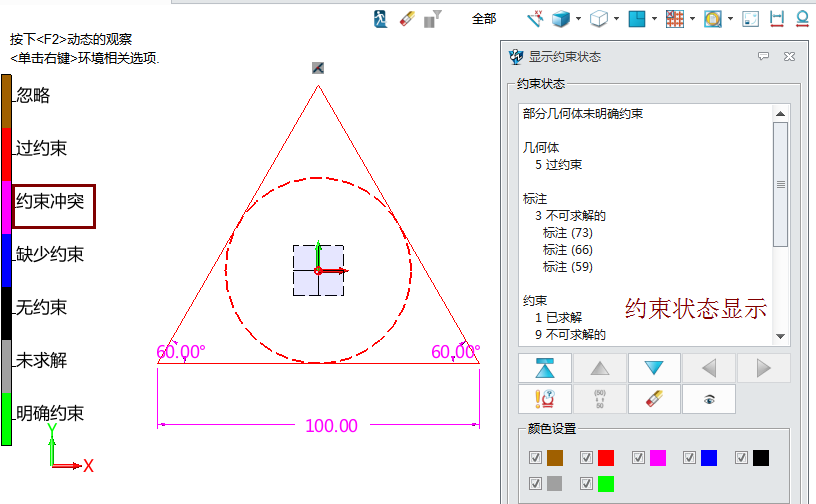Click the jump-to-first constraint button

pyautogui.click(x=545, y=367)
